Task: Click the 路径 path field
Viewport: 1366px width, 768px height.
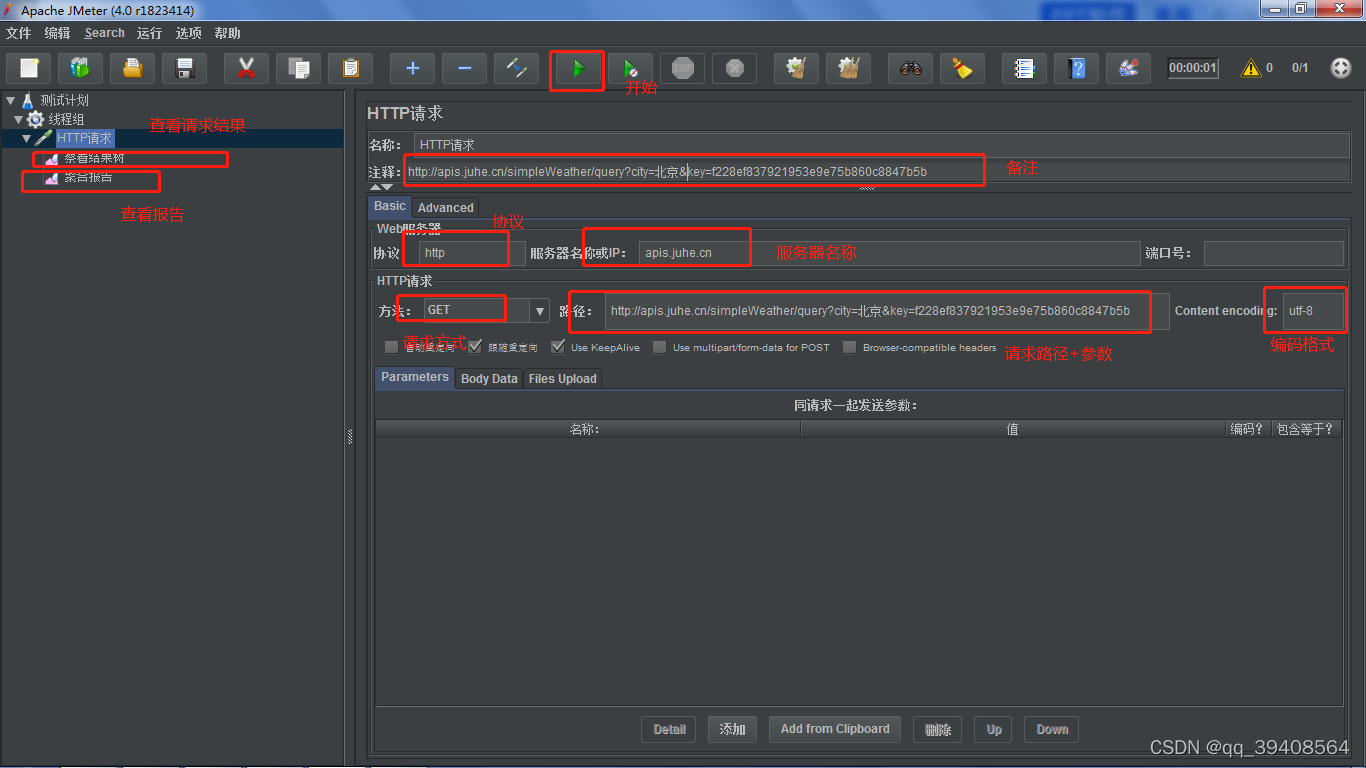Action: 886,311
